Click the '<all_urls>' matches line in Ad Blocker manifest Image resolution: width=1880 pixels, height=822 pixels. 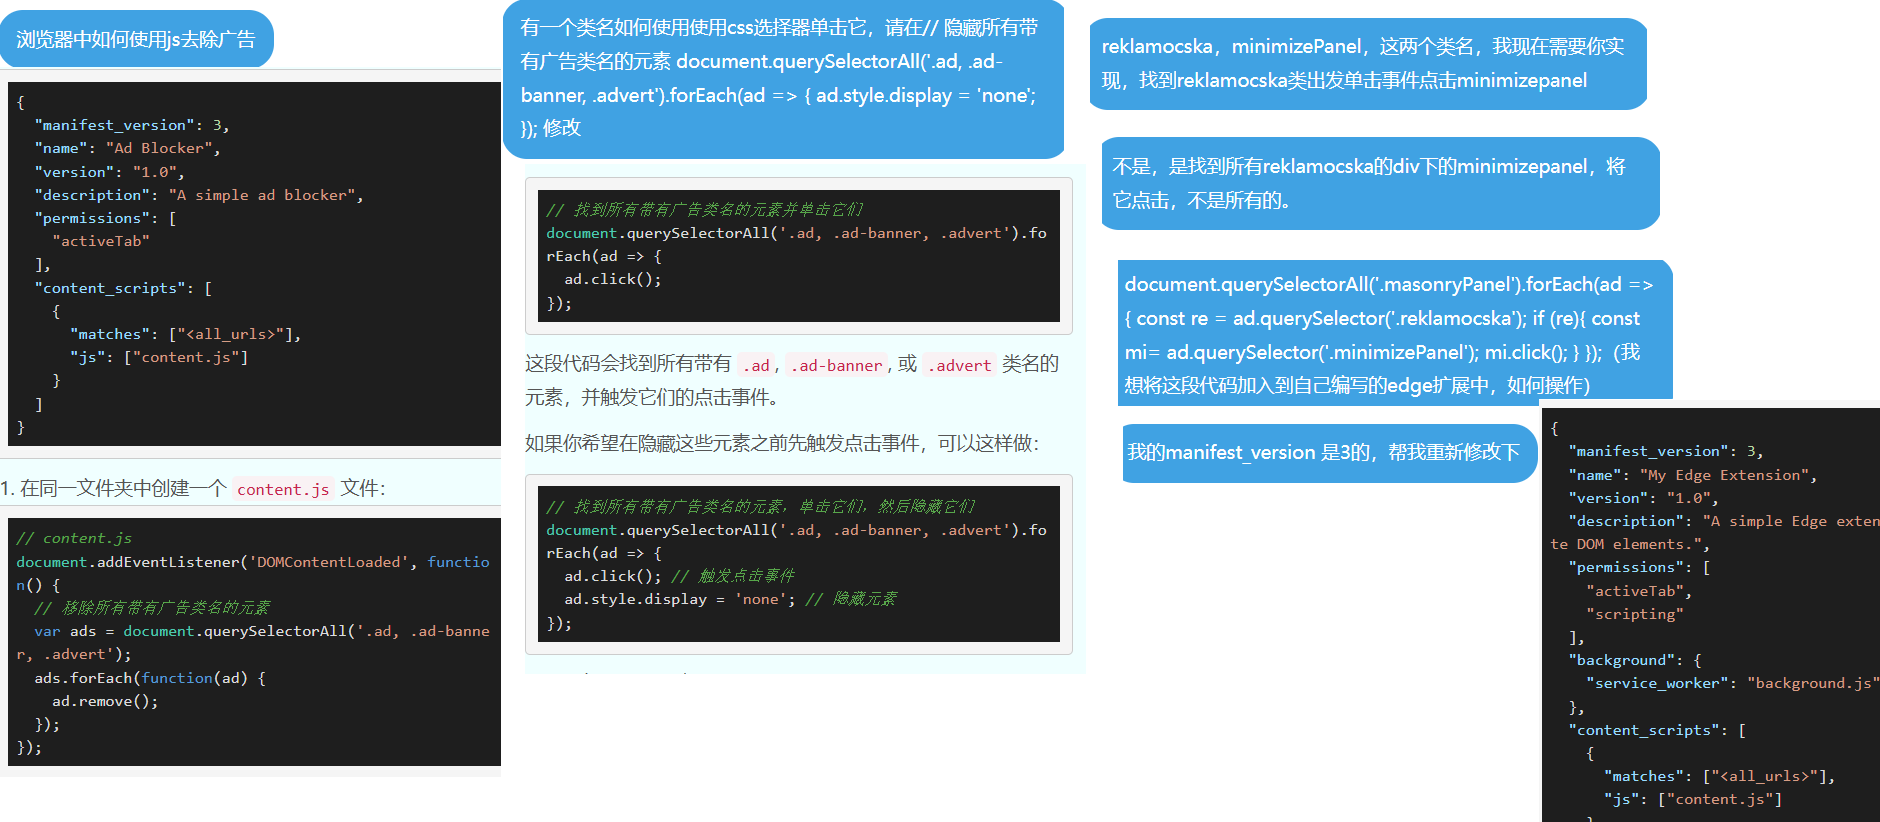point(186,334)
